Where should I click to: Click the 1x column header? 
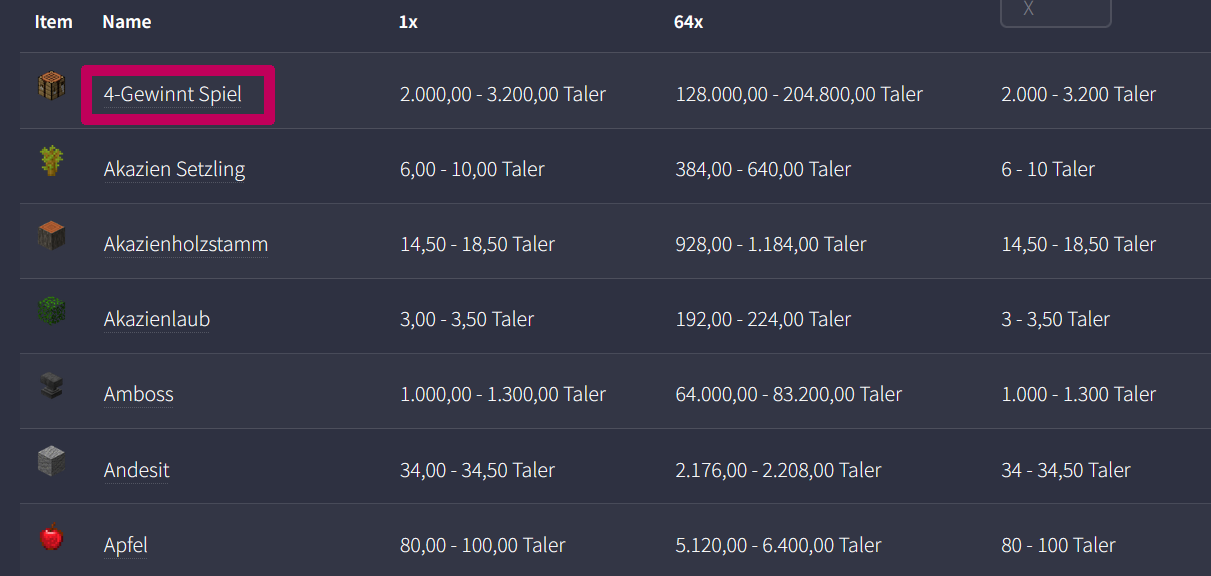click(408, 22)
